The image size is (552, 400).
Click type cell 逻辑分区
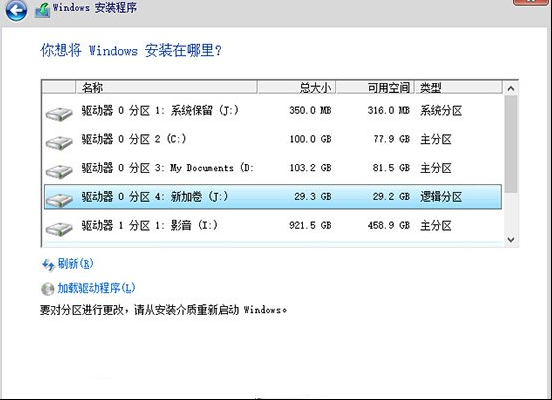(441, 197)
